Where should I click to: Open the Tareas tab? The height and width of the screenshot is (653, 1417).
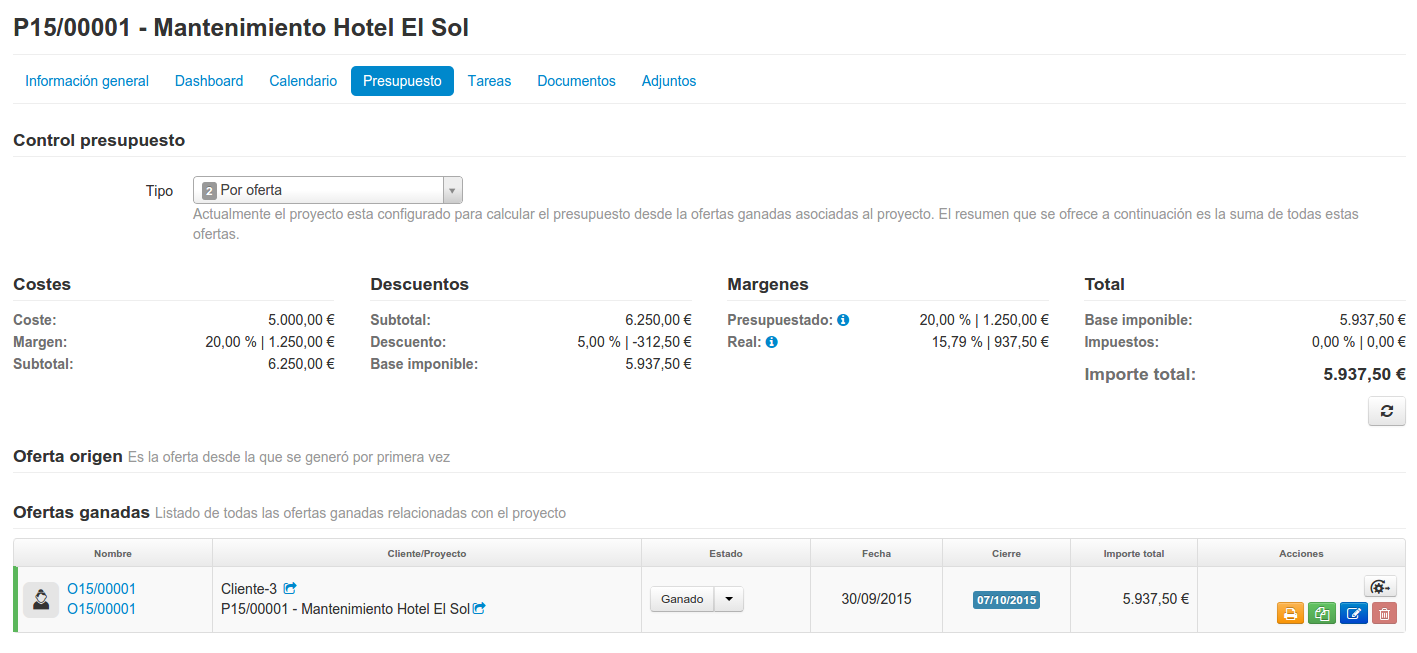489,81
